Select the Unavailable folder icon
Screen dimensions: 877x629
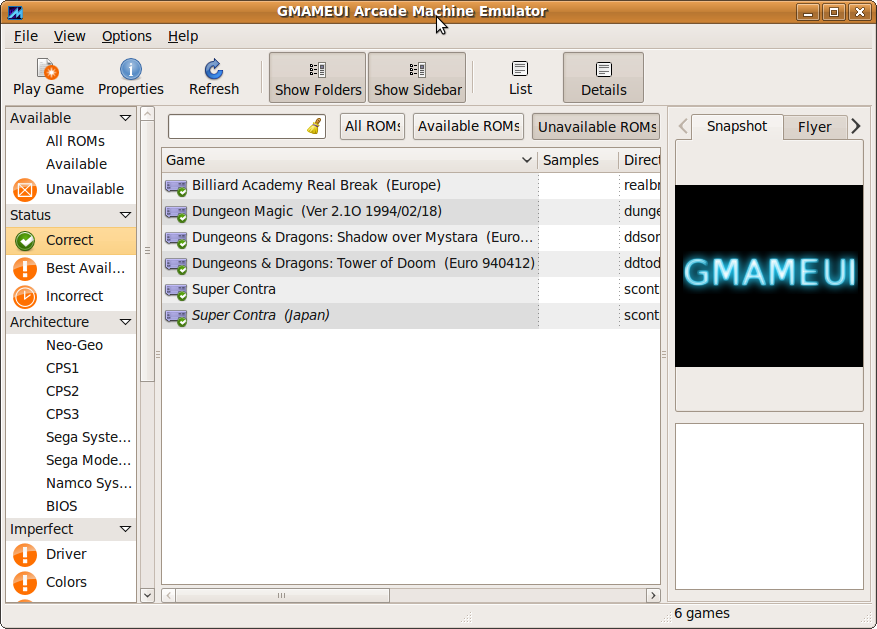(25, 190)
